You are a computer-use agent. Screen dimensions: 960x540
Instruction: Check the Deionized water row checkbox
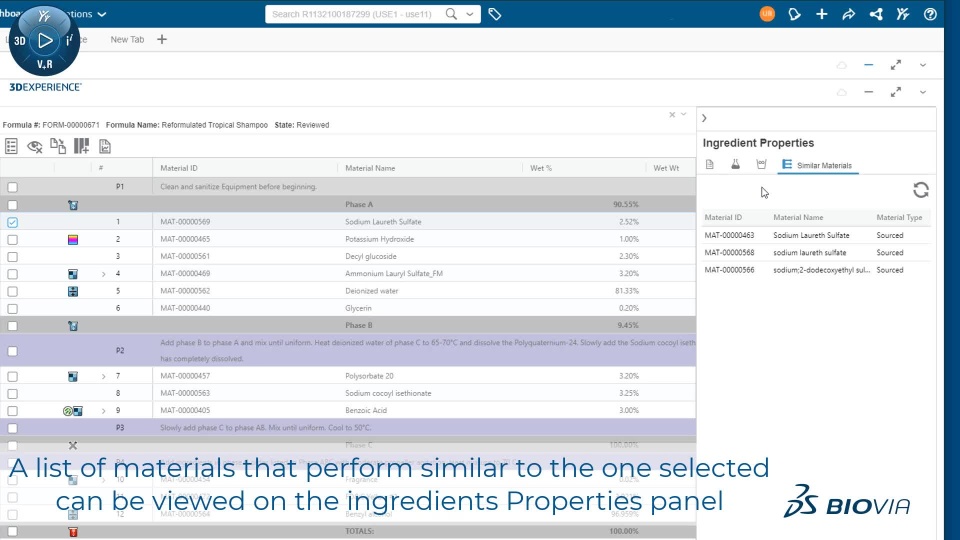point(13,291)
